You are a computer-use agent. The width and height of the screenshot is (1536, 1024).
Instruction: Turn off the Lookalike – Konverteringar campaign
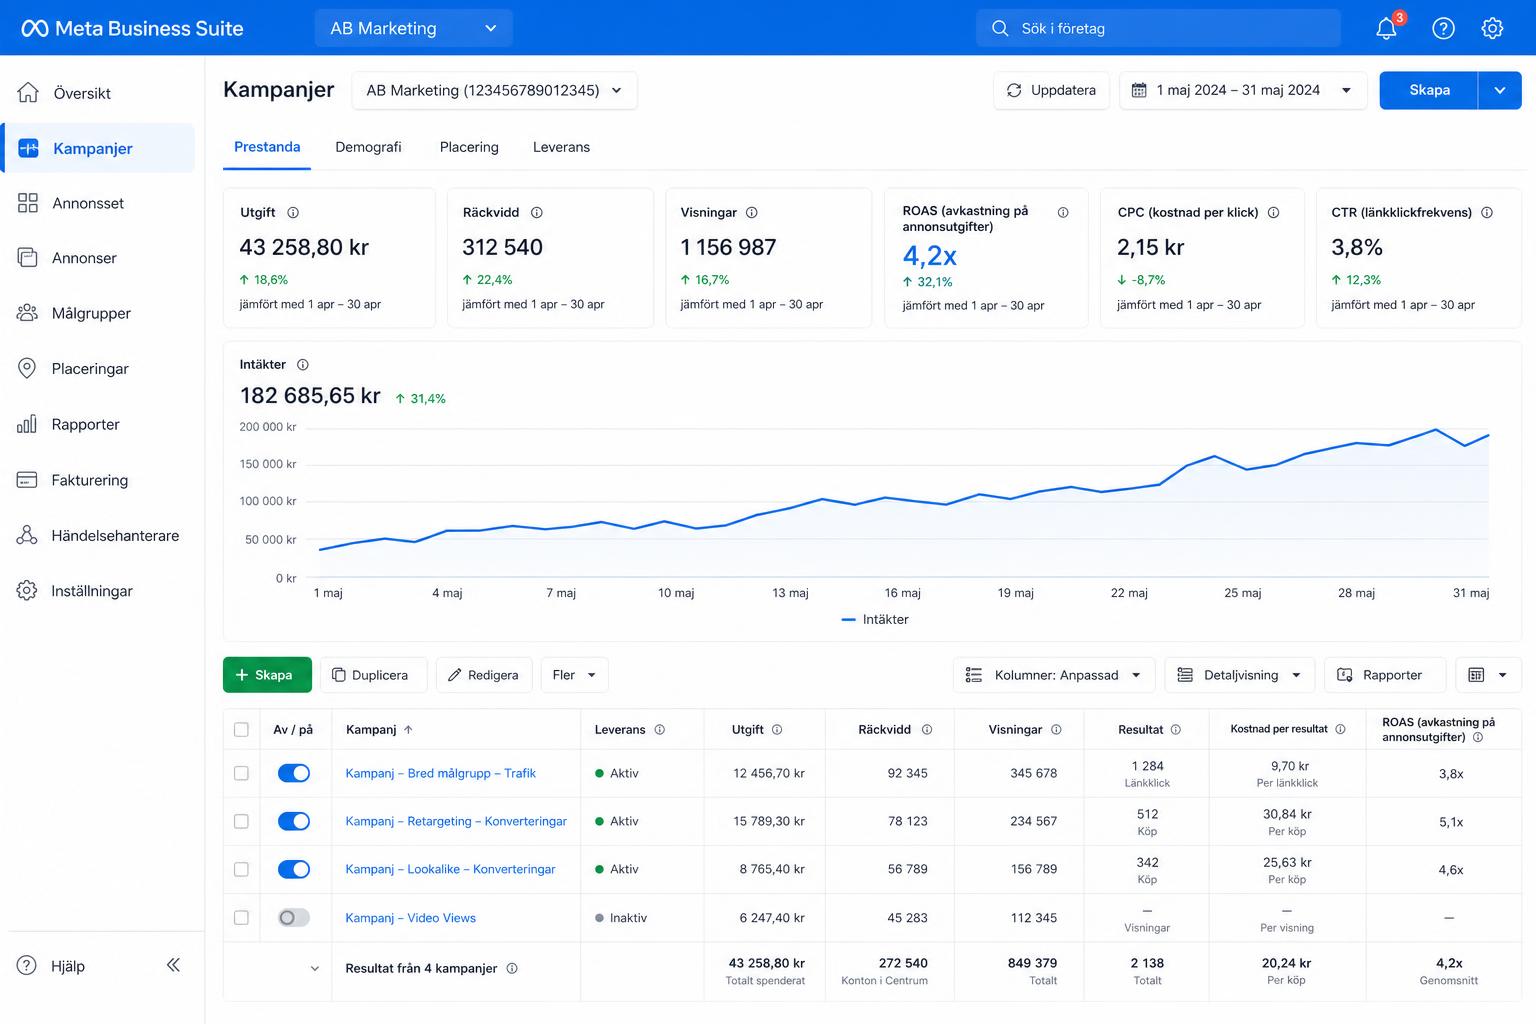click(294, 870)
